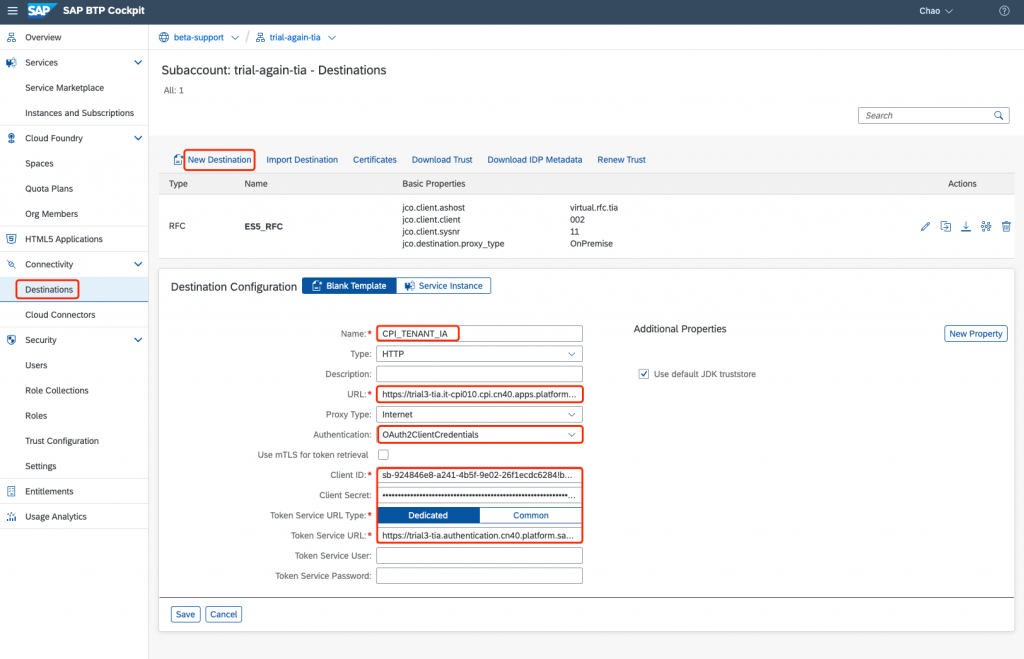Open Cloud Connectors in the sidebar
This screenshot has height=659, width=1024.
tap(60, 315)
